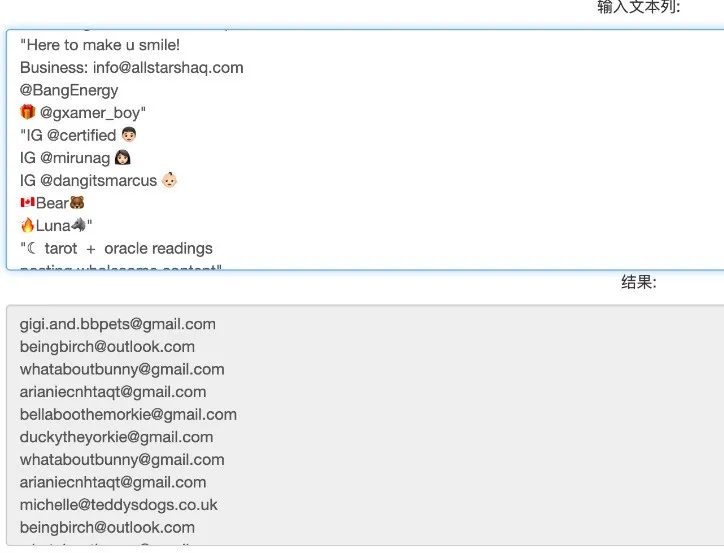Click the duckytheyorkie@gmail.com result line

point(116,437)
